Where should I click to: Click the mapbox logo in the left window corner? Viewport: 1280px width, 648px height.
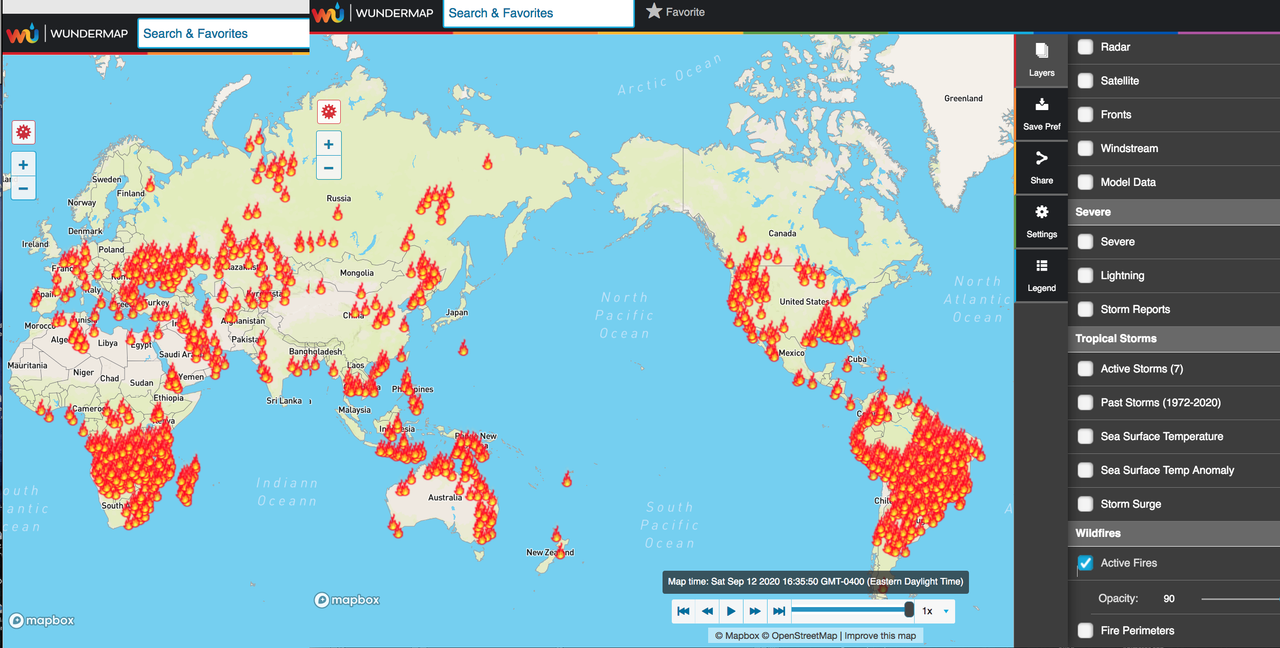pyautogui.click(x=42, y=620)
